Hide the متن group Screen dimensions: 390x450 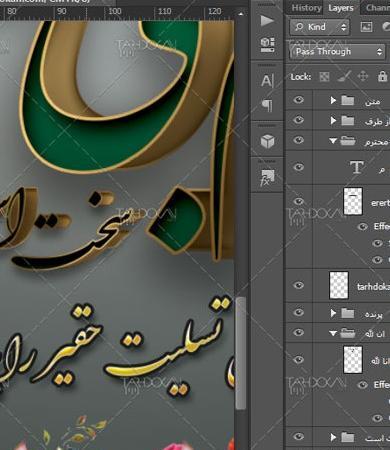click(x=299, y=100)
